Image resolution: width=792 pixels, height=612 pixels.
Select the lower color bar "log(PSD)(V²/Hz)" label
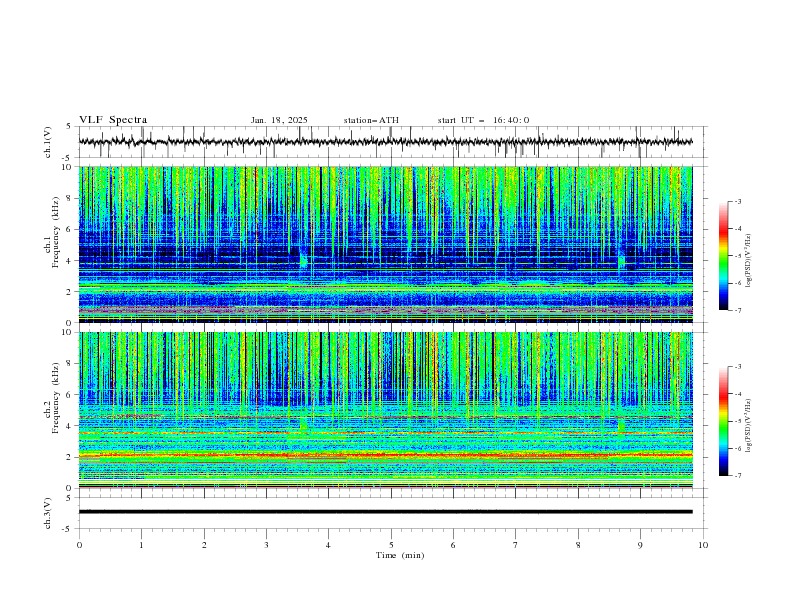tap(748, 426)
